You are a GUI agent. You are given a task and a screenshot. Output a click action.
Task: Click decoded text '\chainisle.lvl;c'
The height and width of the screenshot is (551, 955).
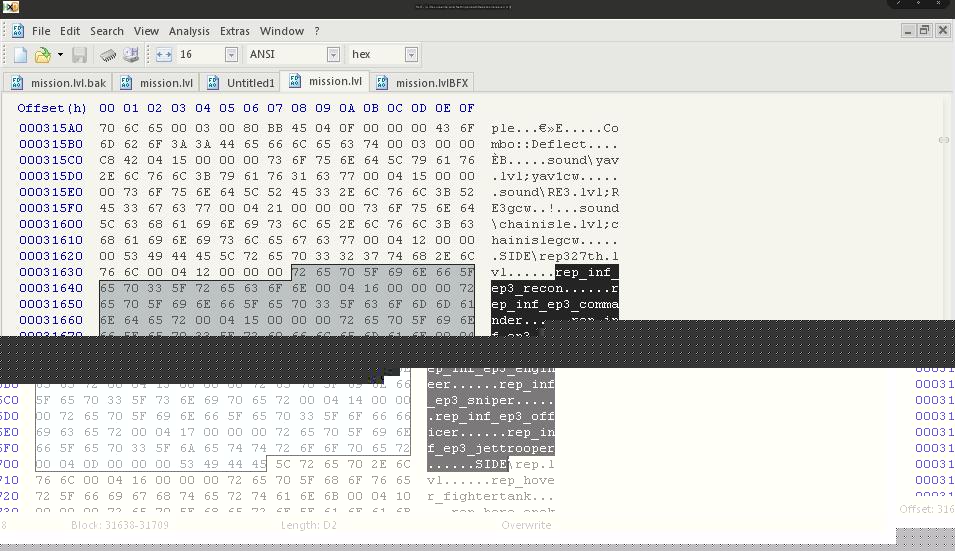point(555,224)
